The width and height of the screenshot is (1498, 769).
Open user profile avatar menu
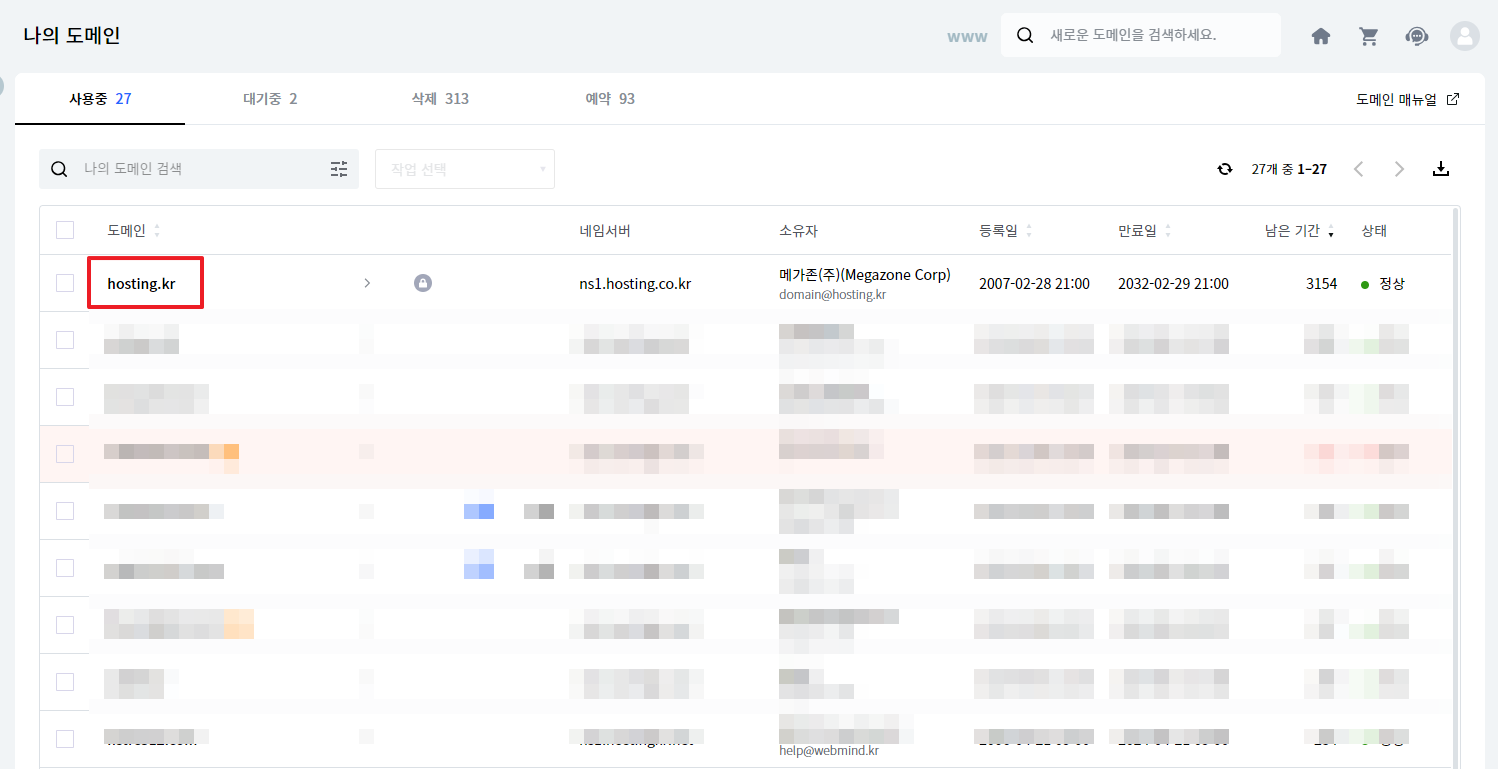tap(1464, 36)
